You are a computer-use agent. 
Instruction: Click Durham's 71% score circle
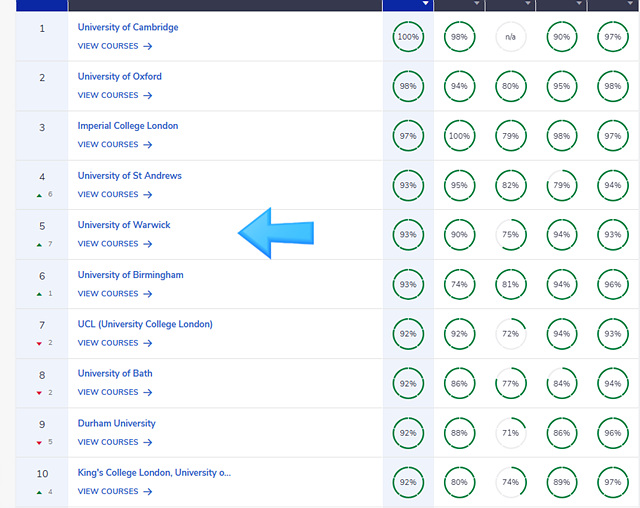click(x=511, y=433)
